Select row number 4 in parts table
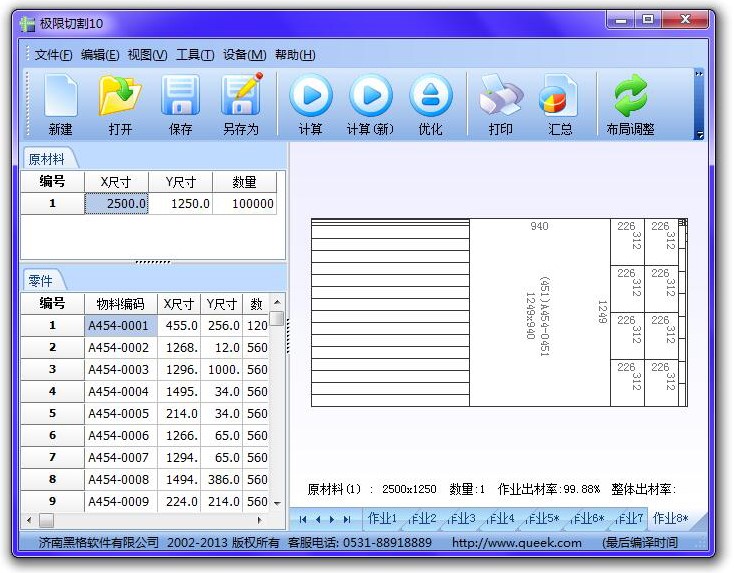The image size is (734, 573). click(52, 391)
